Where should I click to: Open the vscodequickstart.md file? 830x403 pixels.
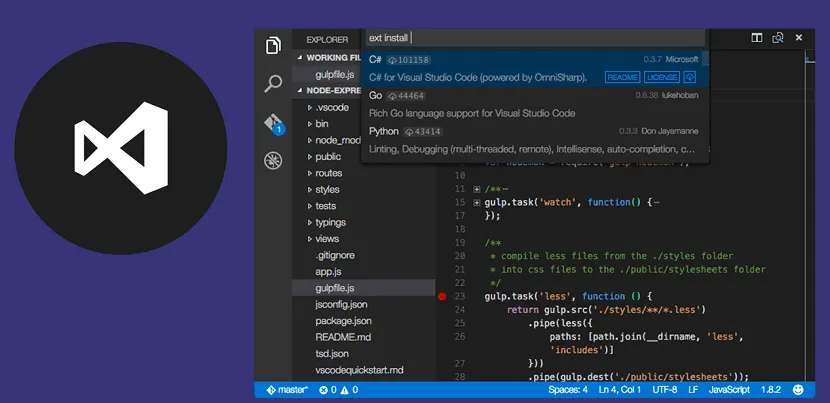[x=359, y=370]
